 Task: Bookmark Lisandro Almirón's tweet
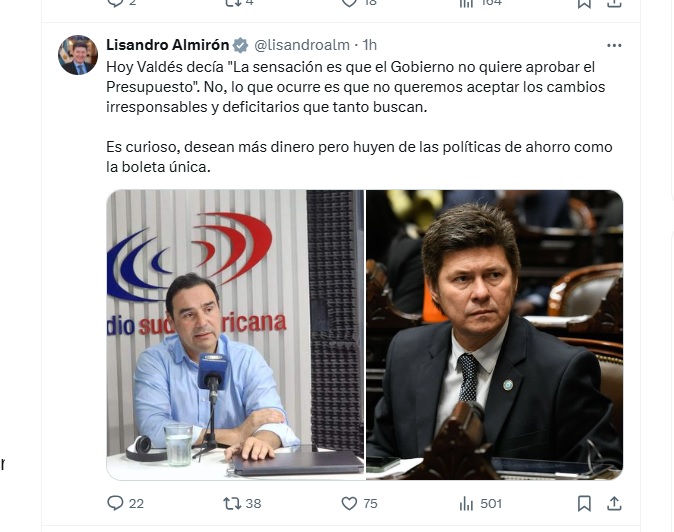click(584, 503)
